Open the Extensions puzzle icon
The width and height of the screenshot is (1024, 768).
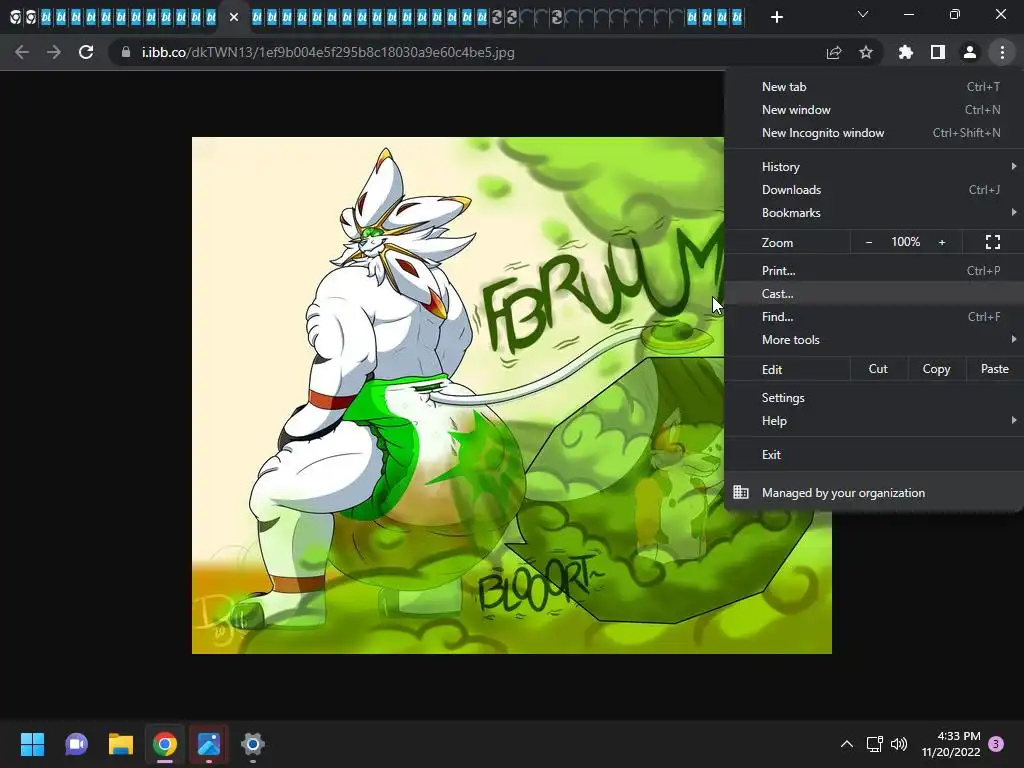906,52
